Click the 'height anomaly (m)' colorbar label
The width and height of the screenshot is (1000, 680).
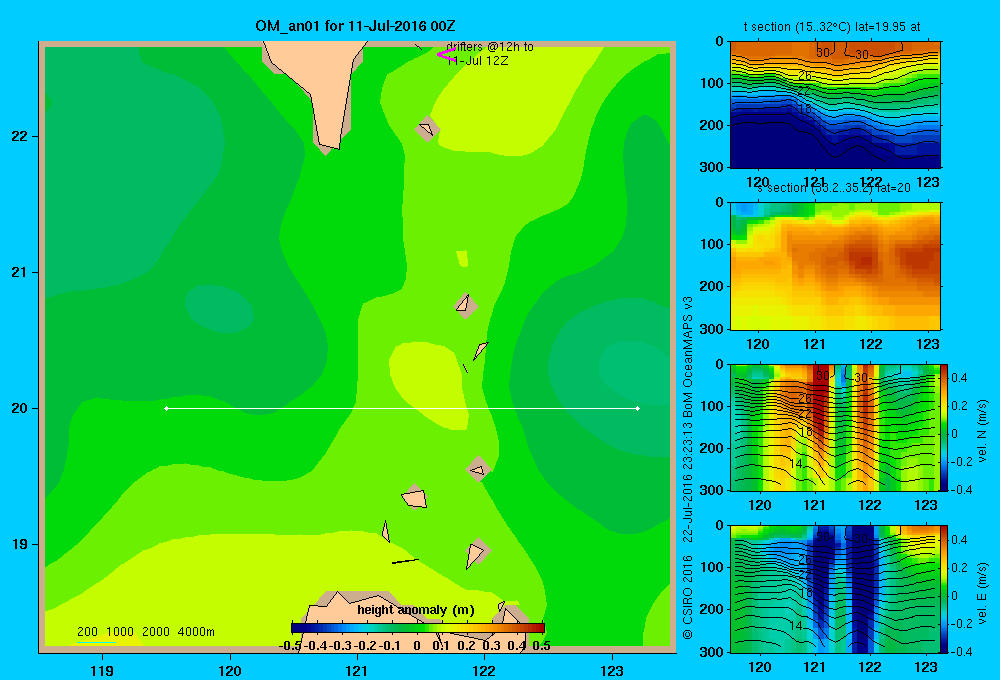pyautogui.click(x=416, y=610)
